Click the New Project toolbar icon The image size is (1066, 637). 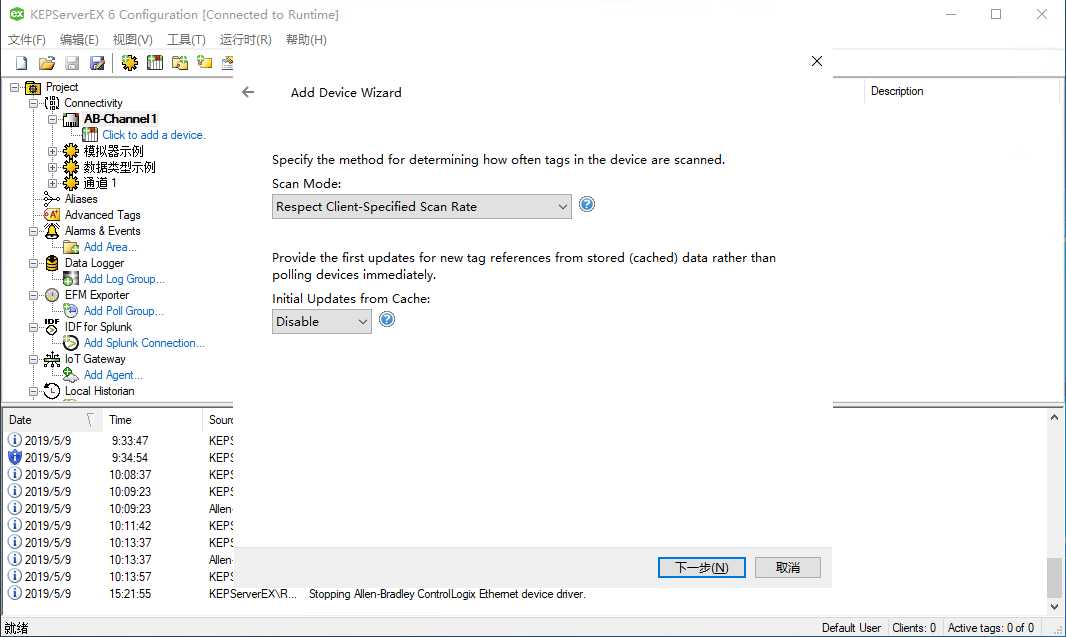coord(22,63)
